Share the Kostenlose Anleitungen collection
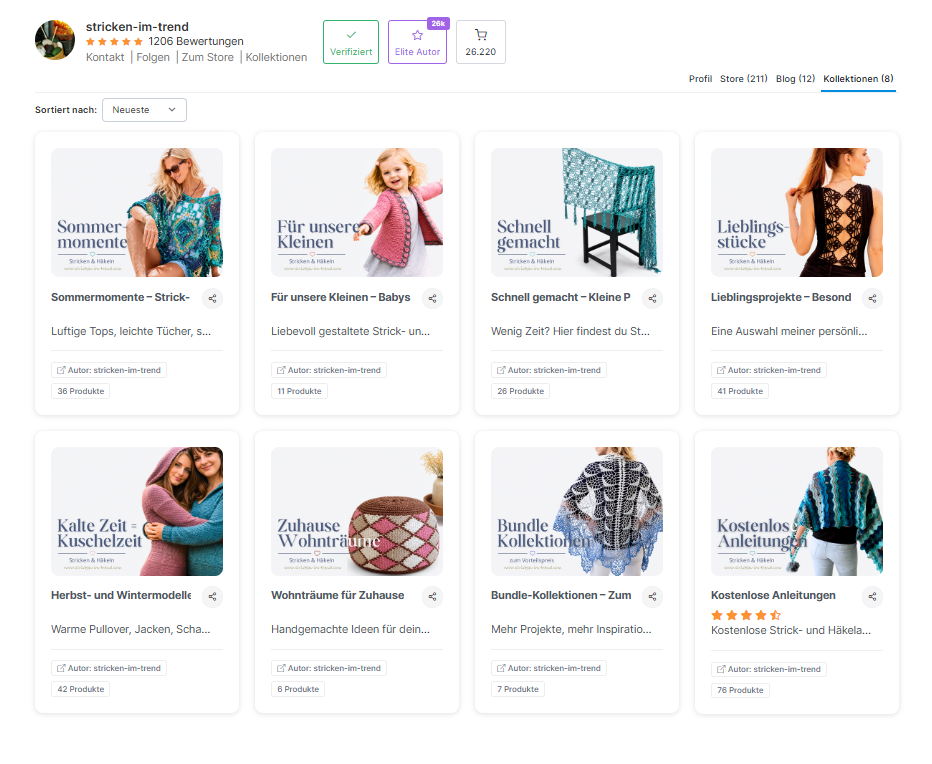Screen dimensions: 932x764 click(872, 596)
